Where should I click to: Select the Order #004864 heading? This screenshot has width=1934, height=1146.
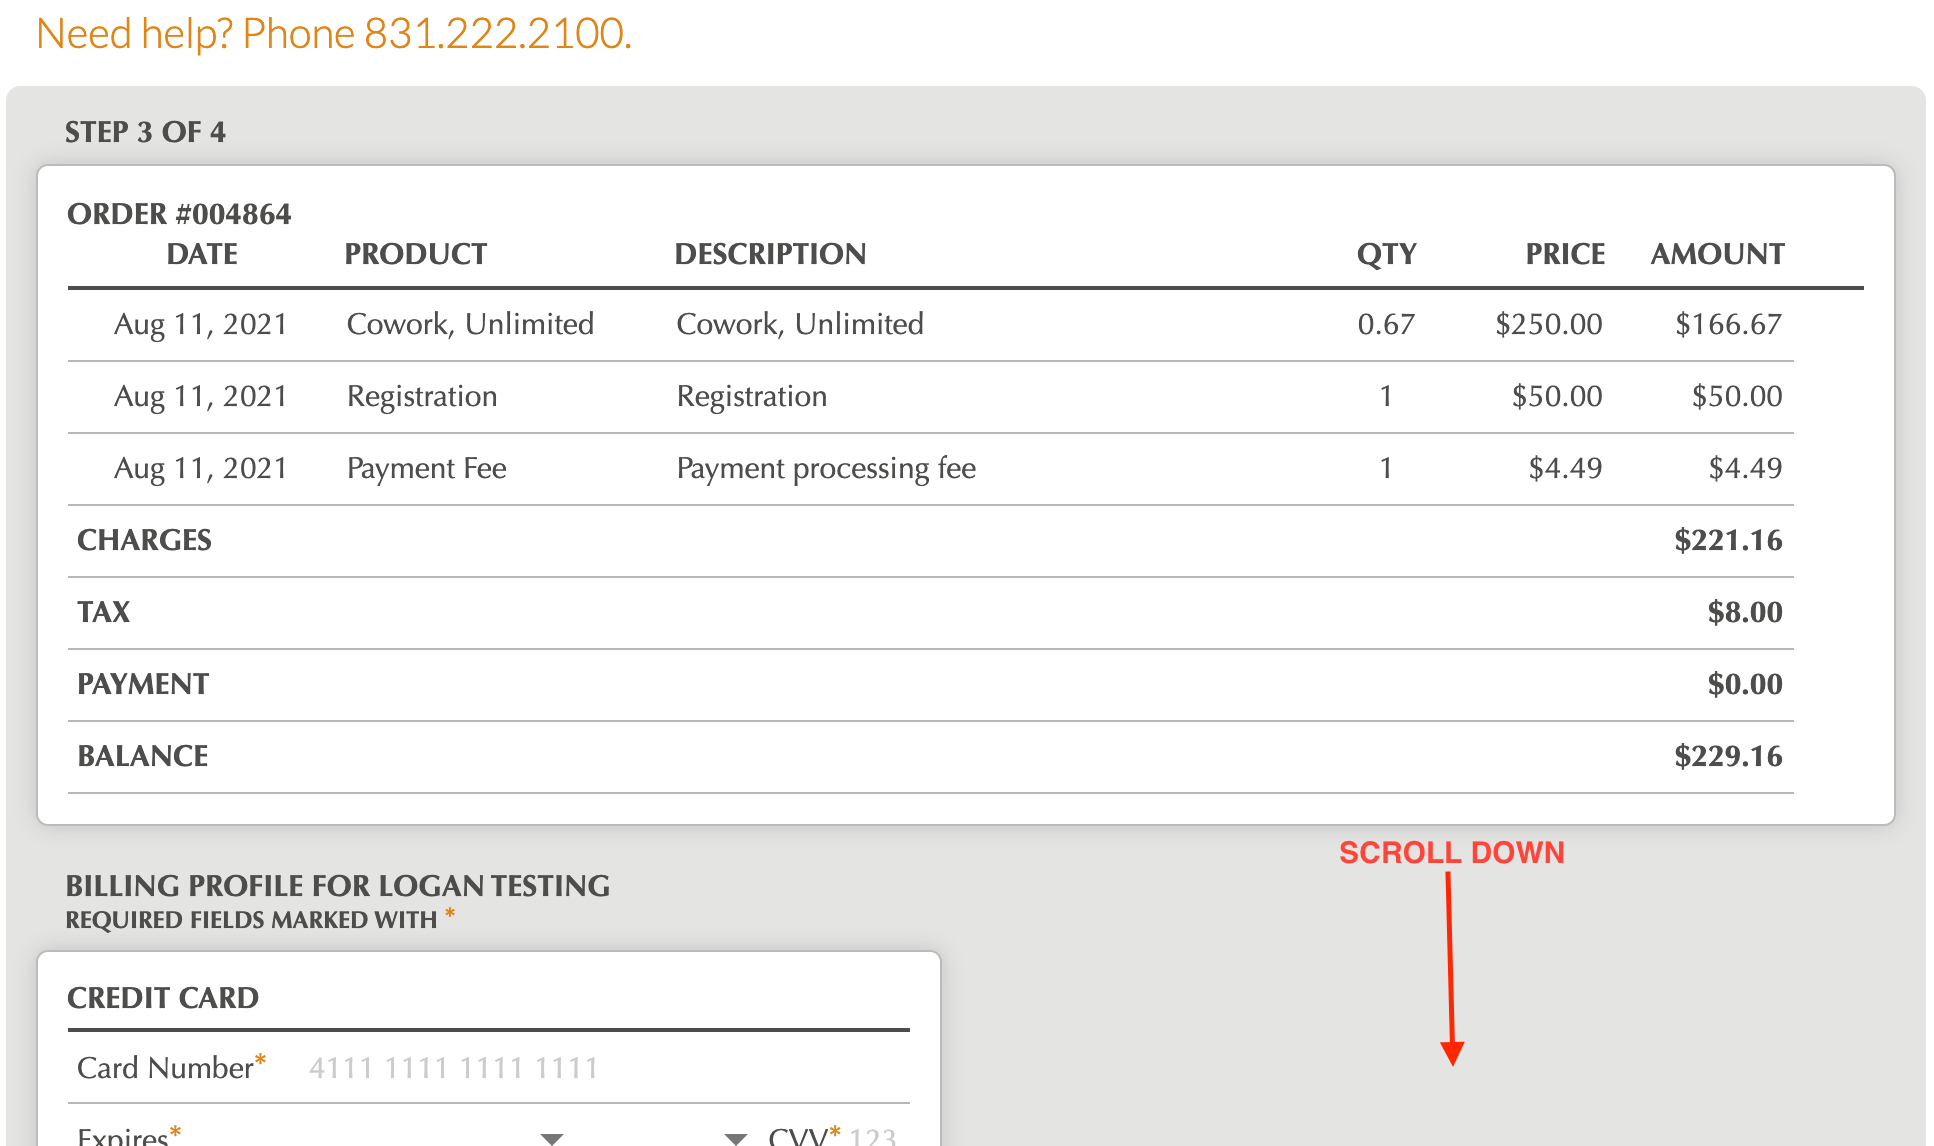(179, 214)
